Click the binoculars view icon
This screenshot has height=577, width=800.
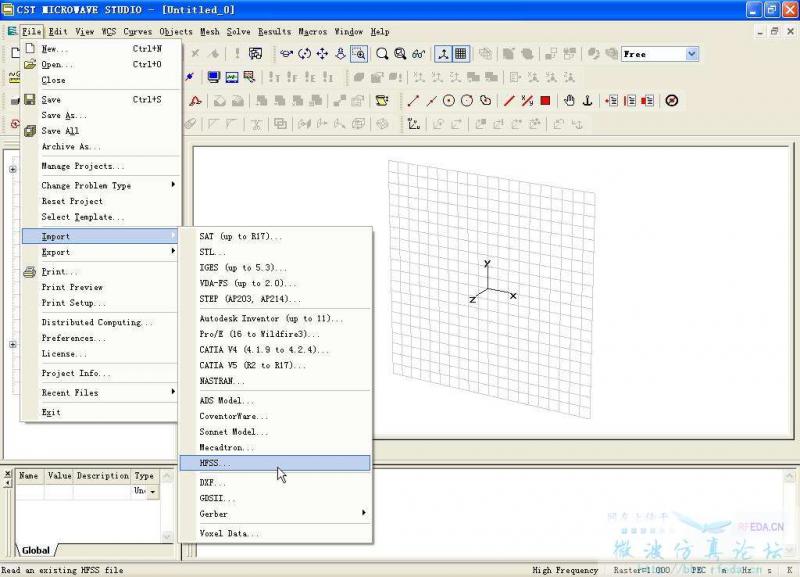pos(418,54)
